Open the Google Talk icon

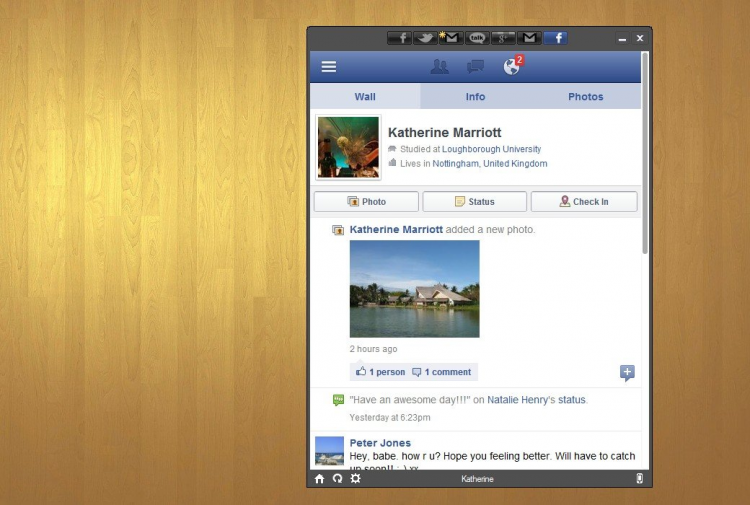pyautogui.click(x=477, y=38)
